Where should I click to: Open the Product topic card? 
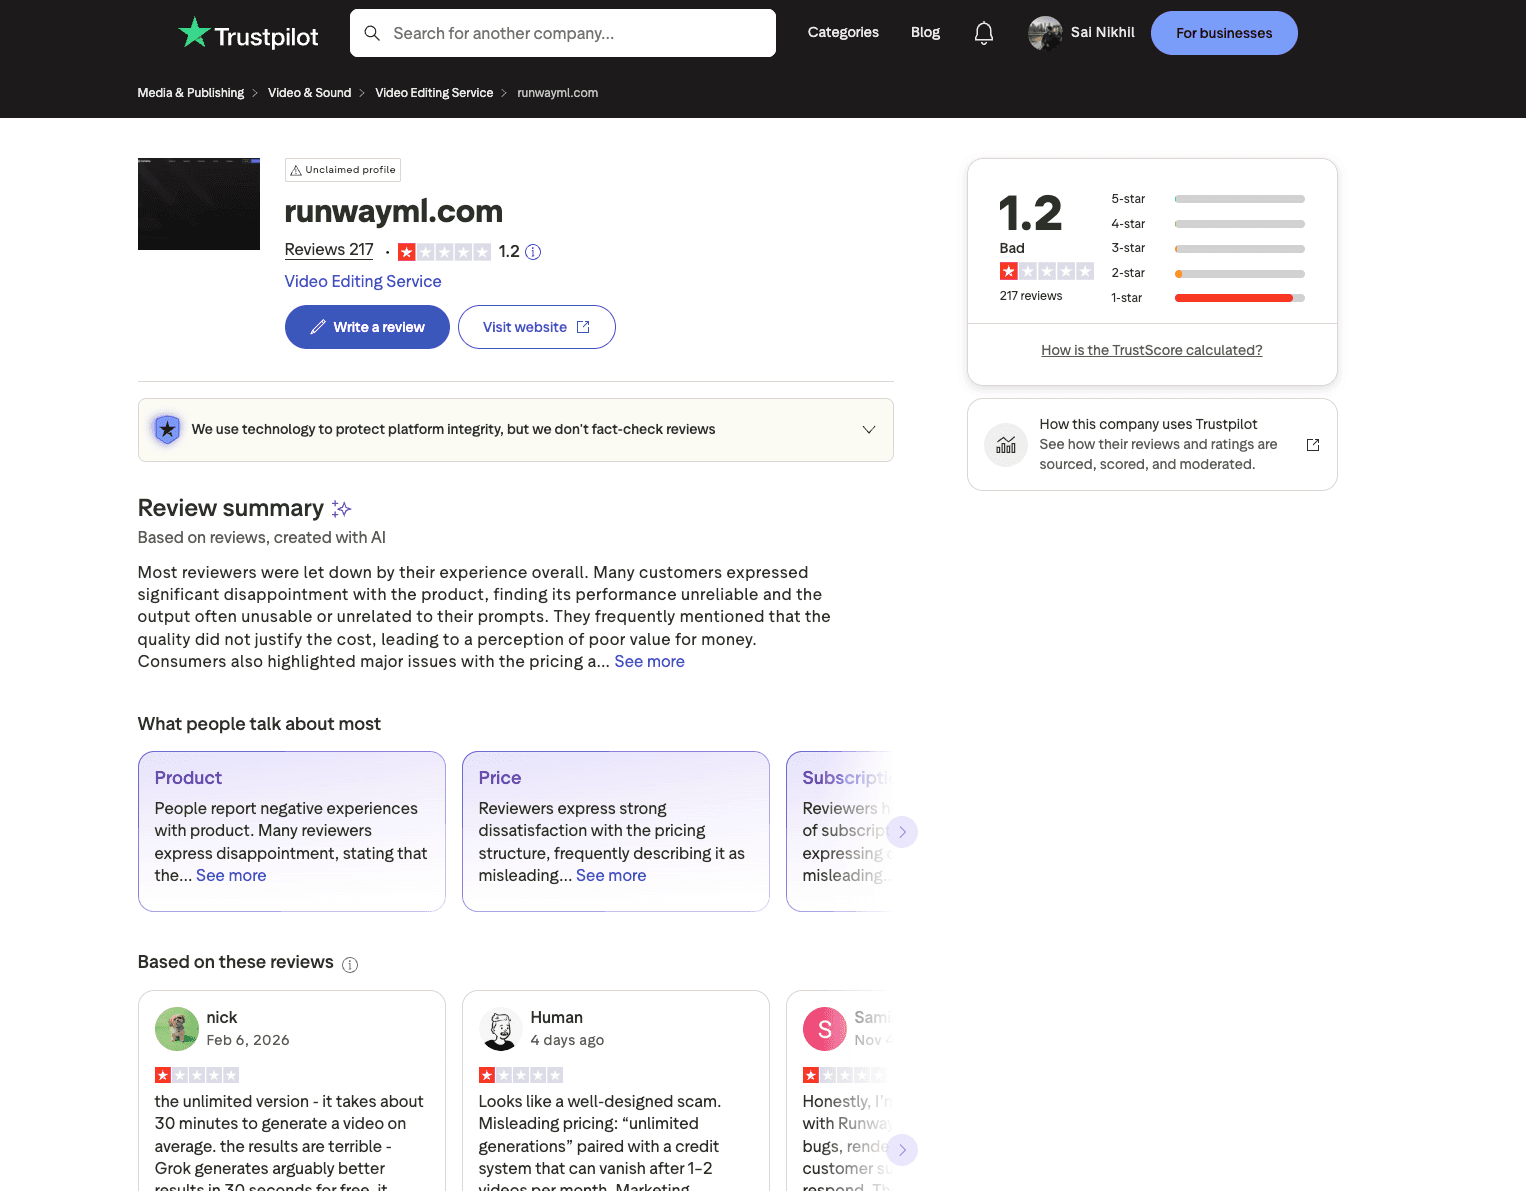[292, 831]
